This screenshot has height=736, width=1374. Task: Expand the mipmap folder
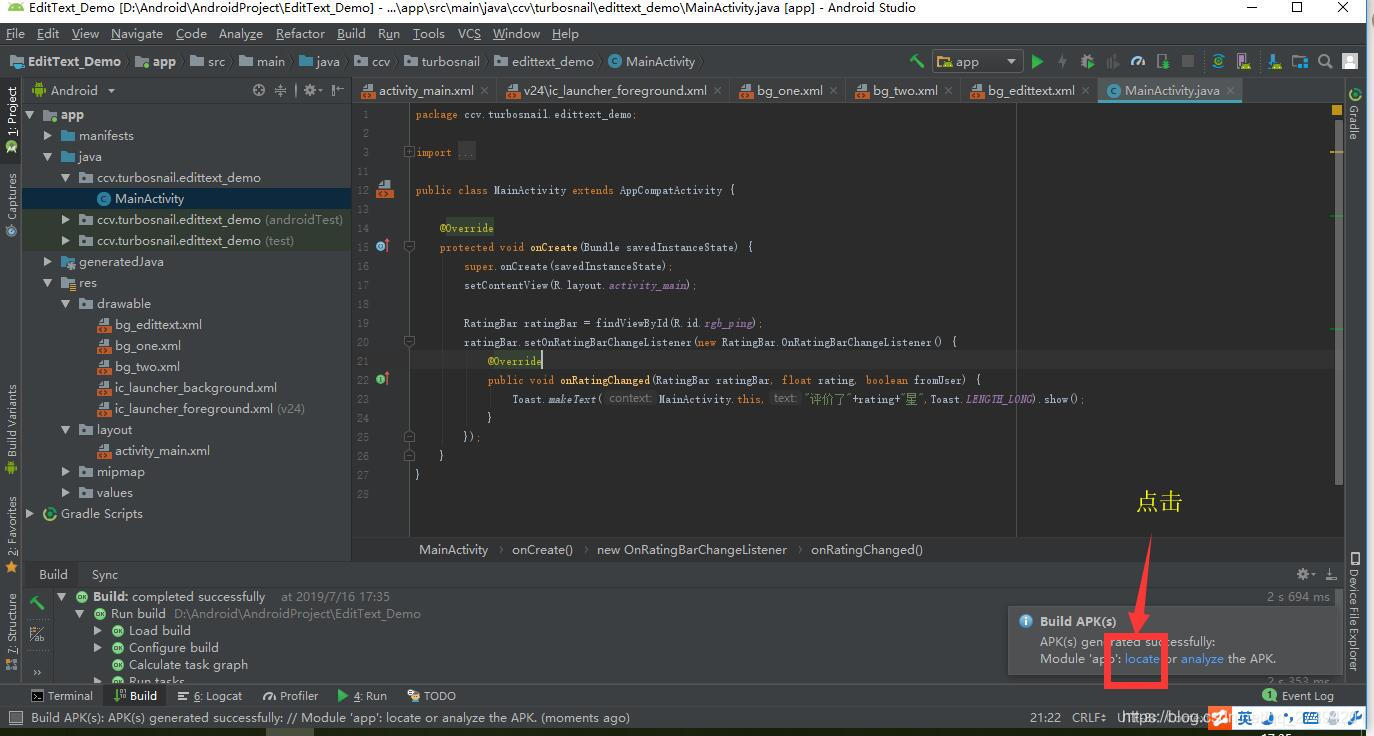click(66, 472)
